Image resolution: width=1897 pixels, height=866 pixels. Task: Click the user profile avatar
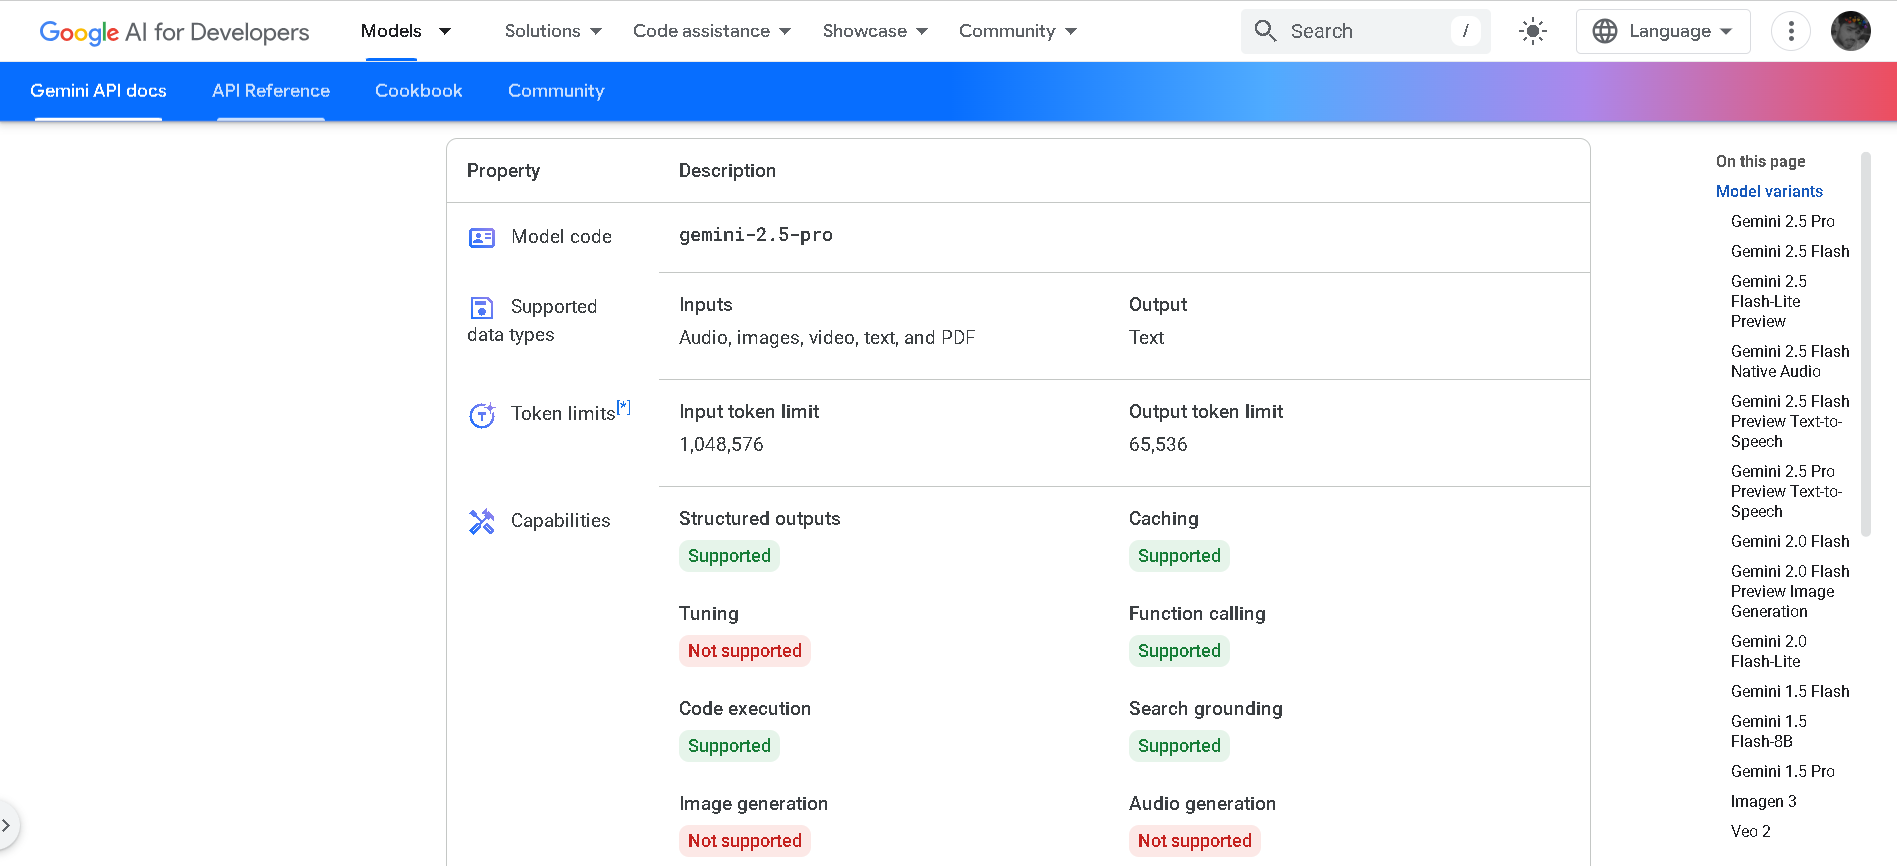tap(1850, 31)
